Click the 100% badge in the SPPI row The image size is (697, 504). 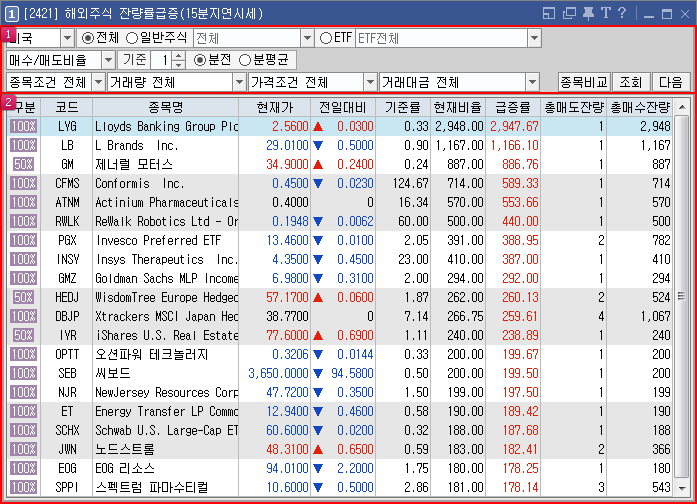24,488
